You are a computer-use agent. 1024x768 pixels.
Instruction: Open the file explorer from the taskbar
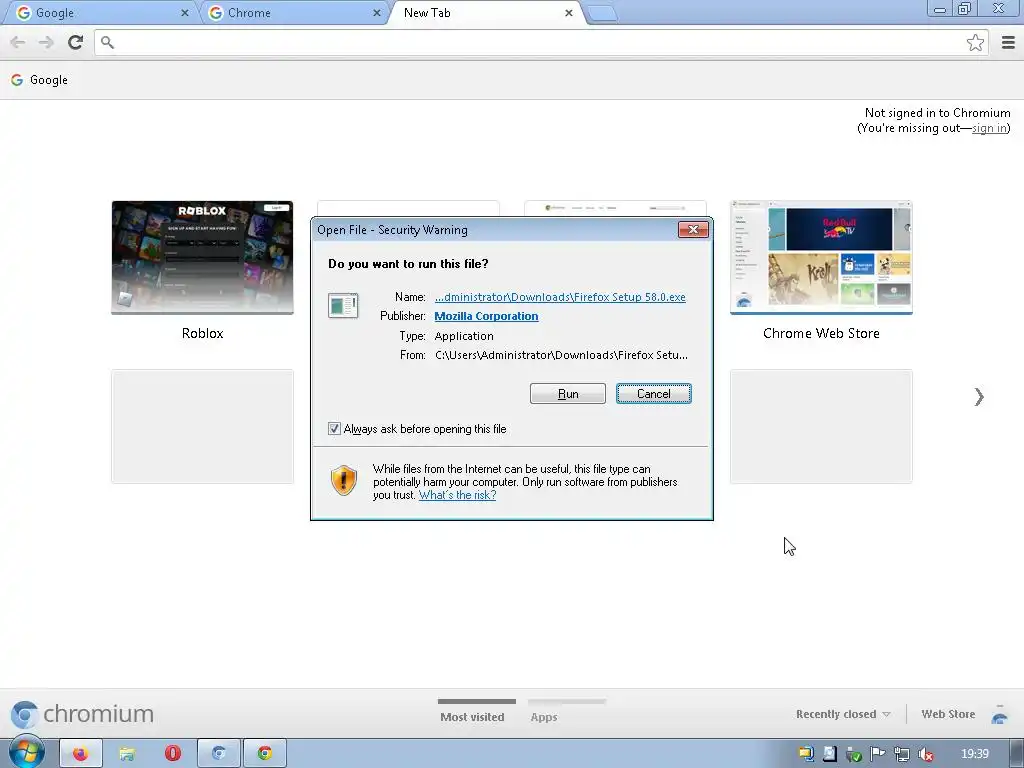pyautogui.click(x=127, y=754)
